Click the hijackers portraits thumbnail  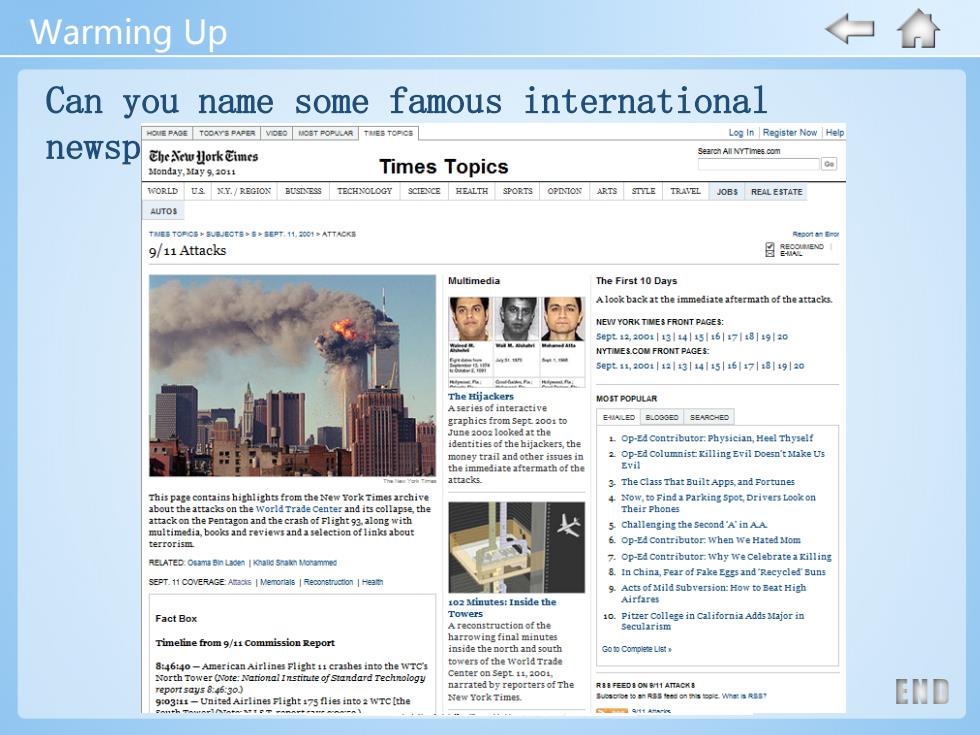[516, 341]
